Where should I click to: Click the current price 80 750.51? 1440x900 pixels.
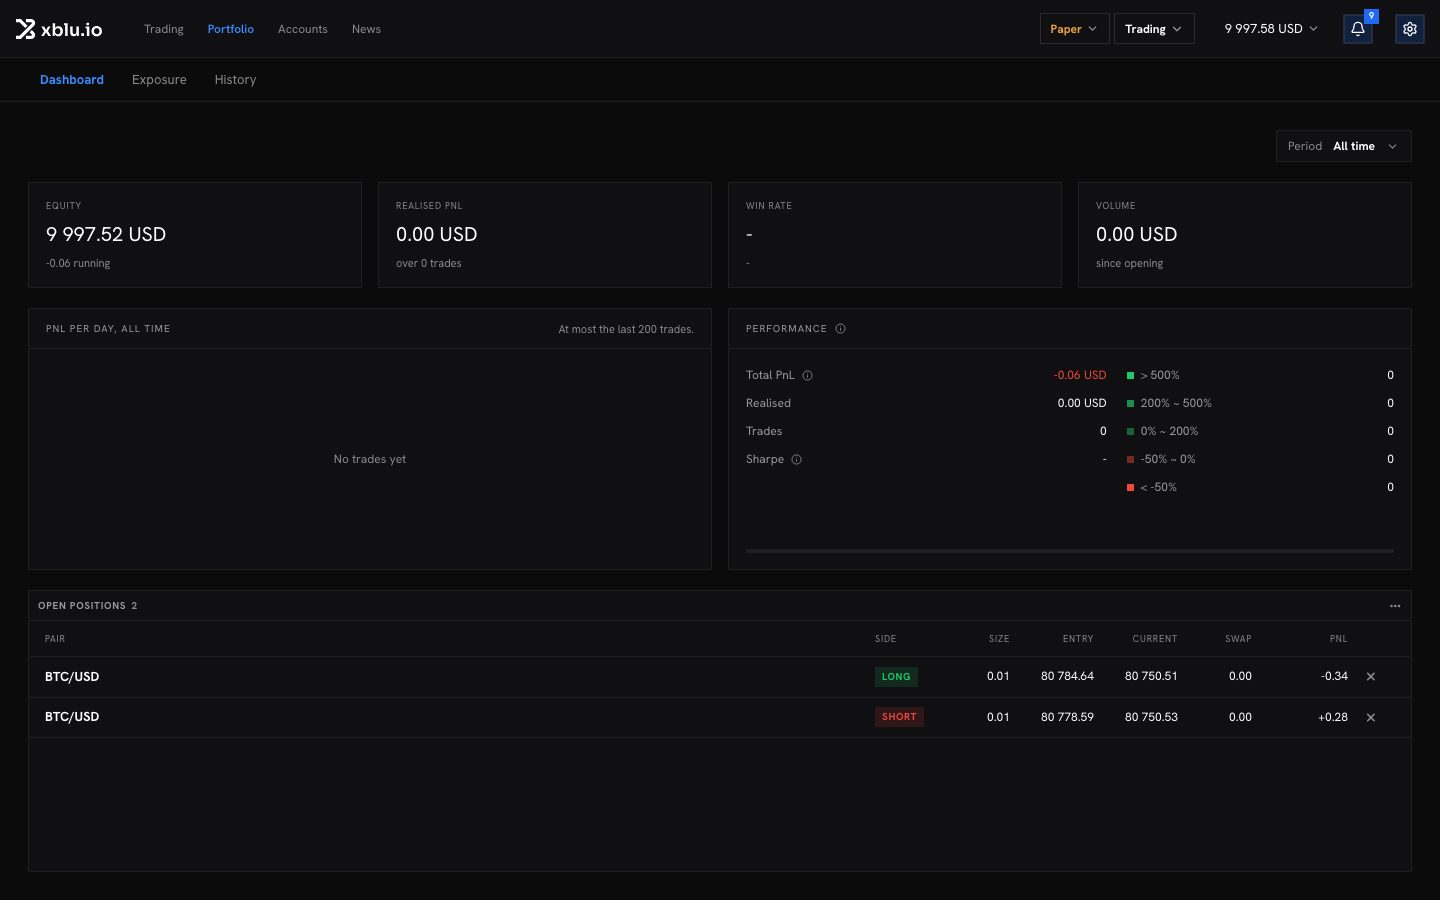(x=1151, y=677)
